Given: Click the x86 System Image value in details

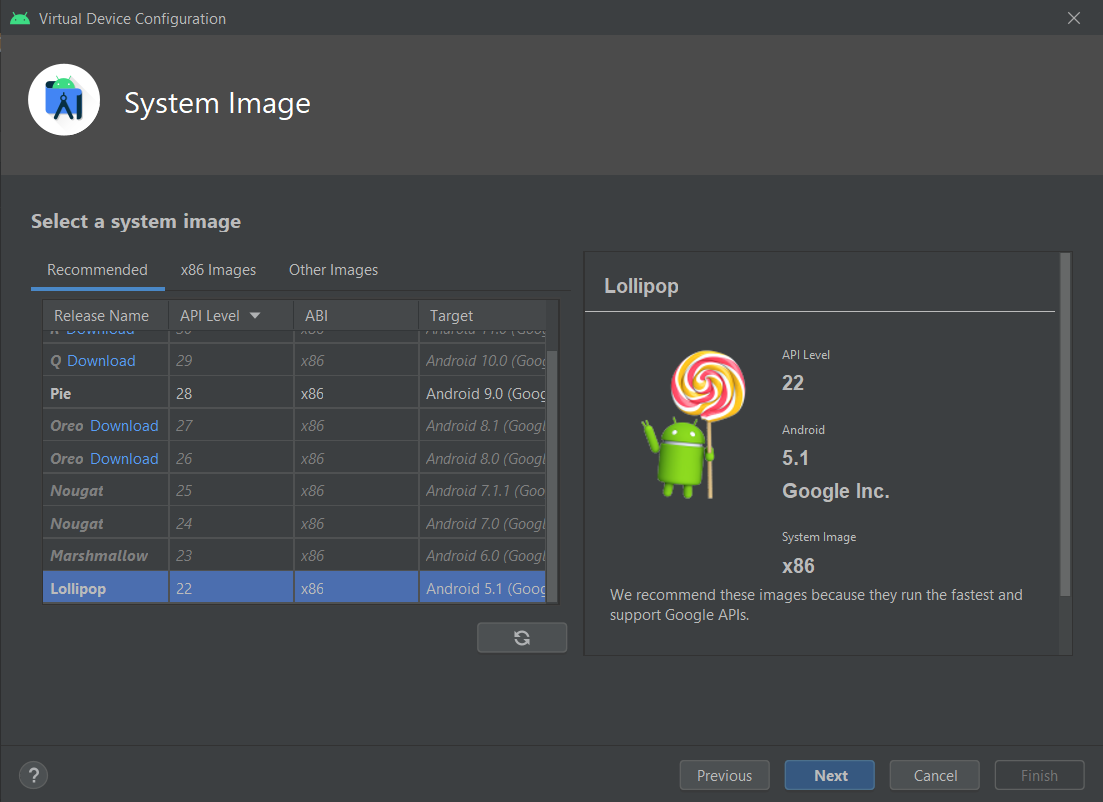Looking at the screenshot, I should click(798, 566).
